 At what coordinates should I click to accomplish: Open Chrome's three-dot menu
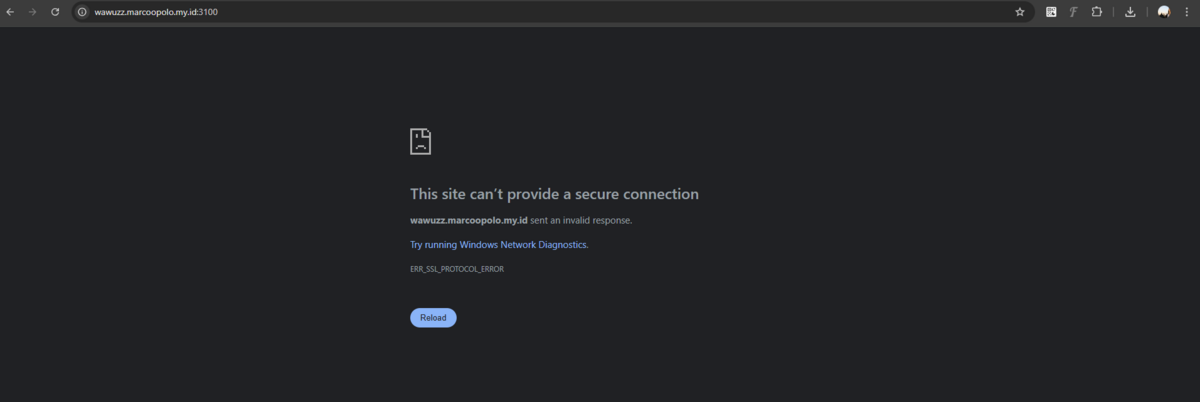(x=1187, y=12)
